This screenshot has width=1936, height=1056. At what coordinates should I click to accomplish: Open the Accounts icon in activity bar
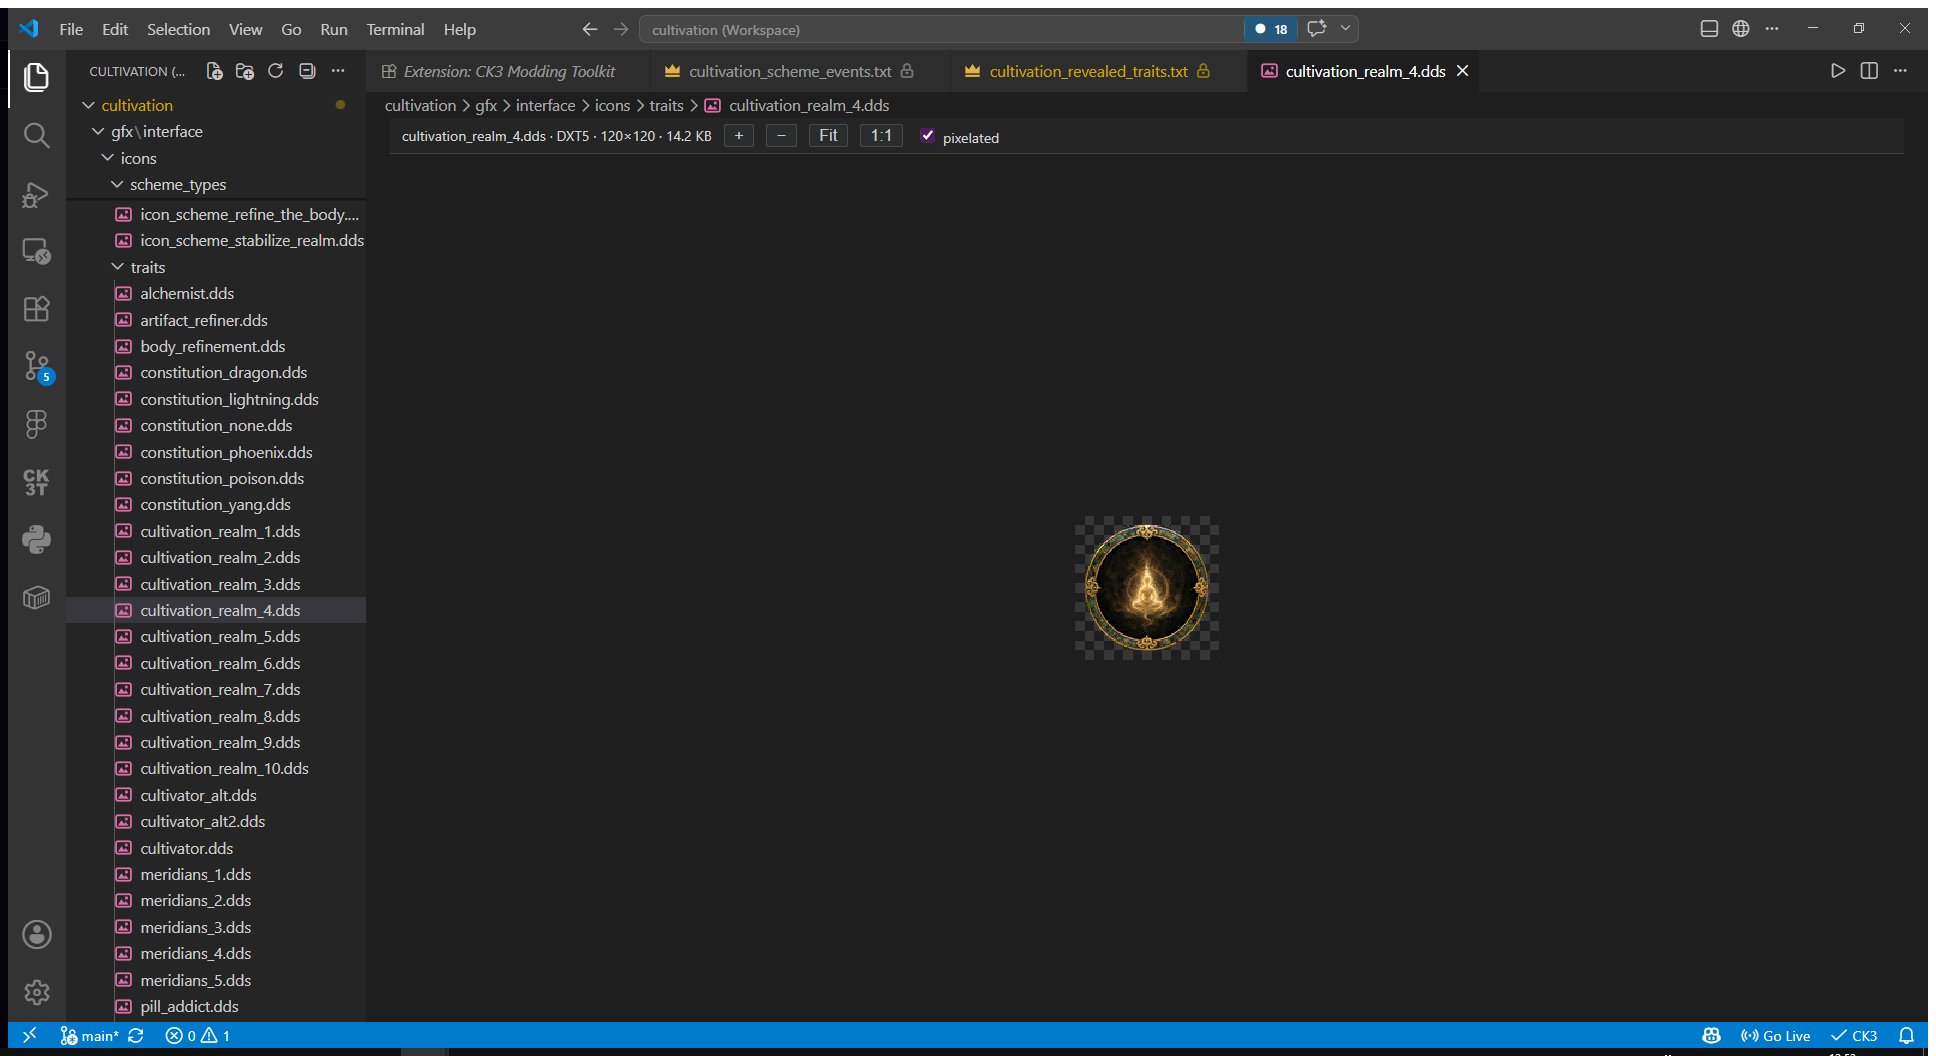point(37,935)
